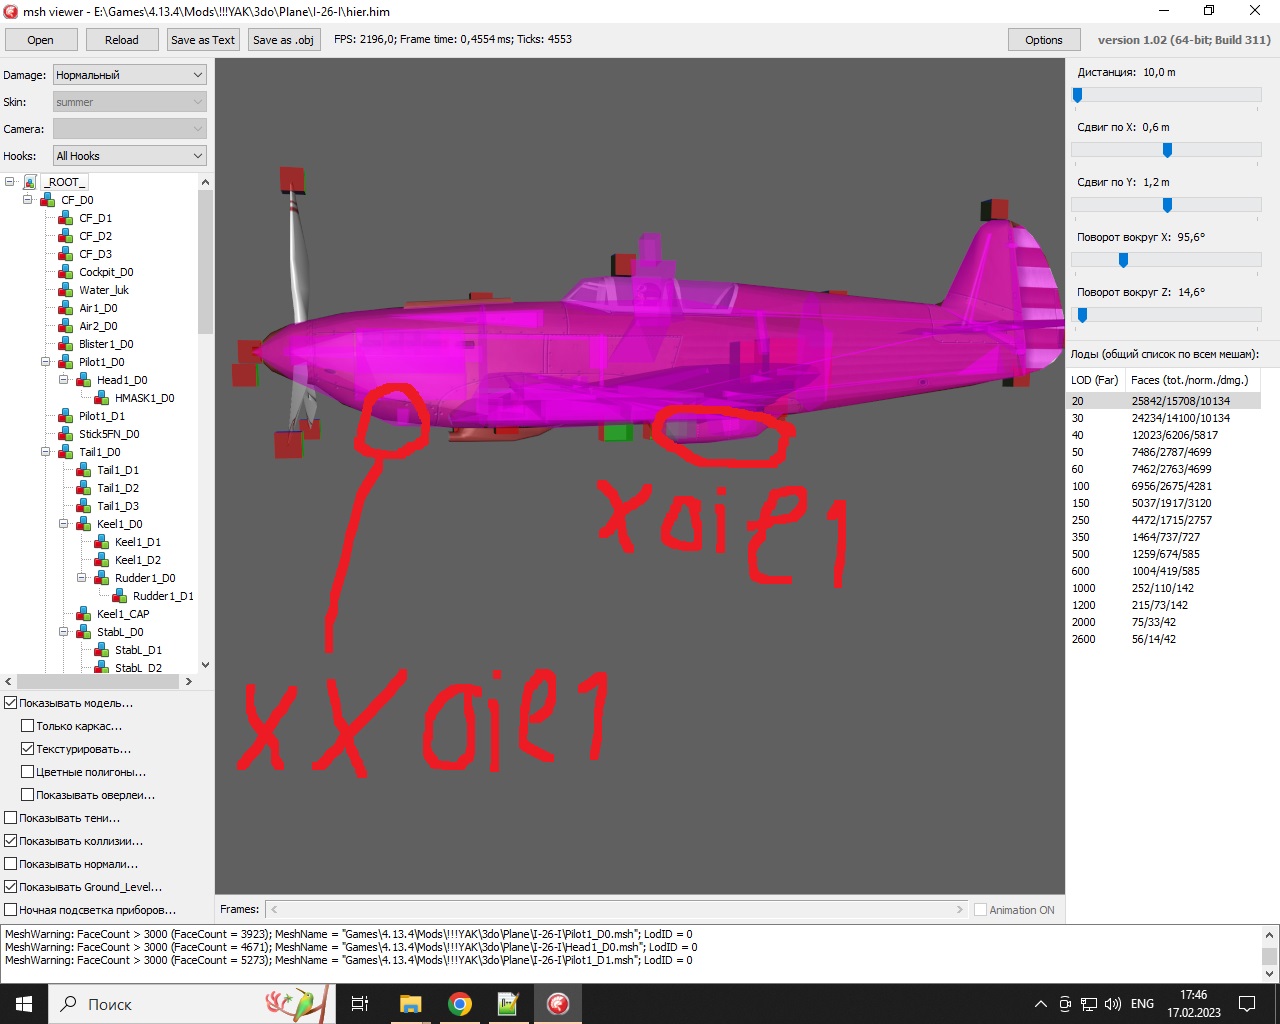
Task: Select LOD row 30 in the list
Action: tap(1165, 418)
